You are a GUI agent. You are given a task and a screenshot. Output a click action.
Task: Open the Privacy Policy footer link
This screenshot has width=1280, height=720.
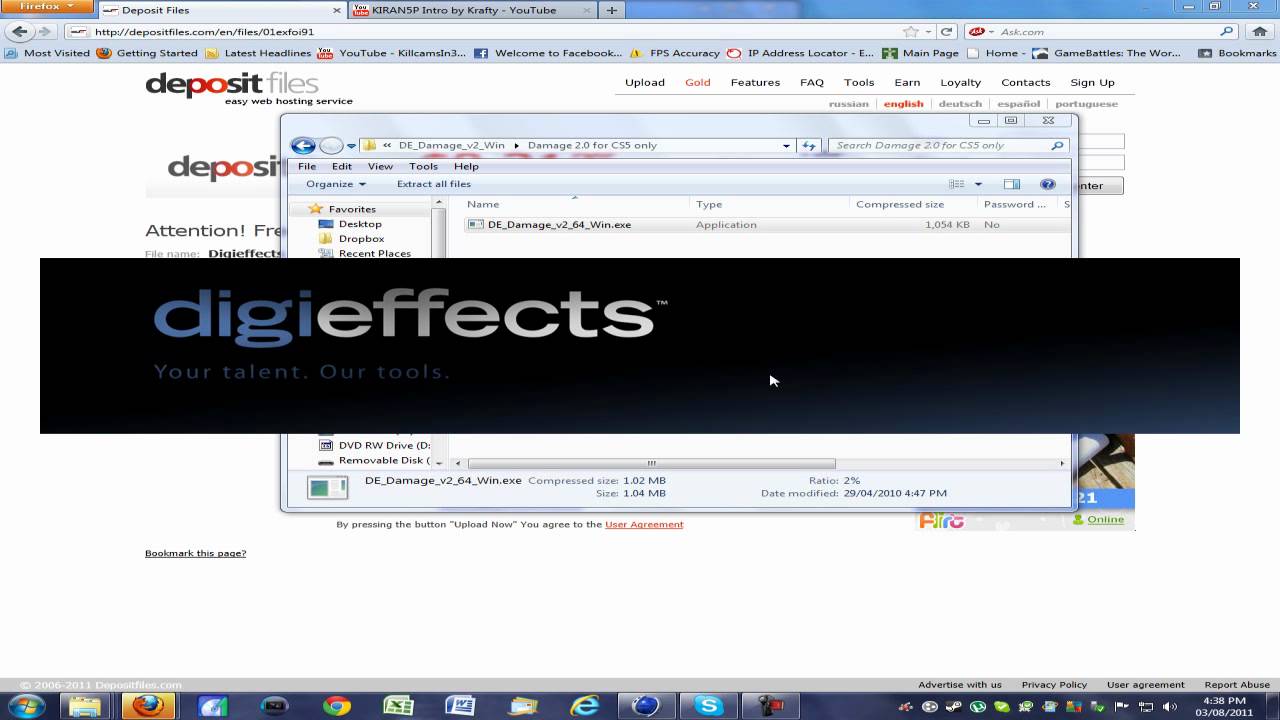point(1054,685)
